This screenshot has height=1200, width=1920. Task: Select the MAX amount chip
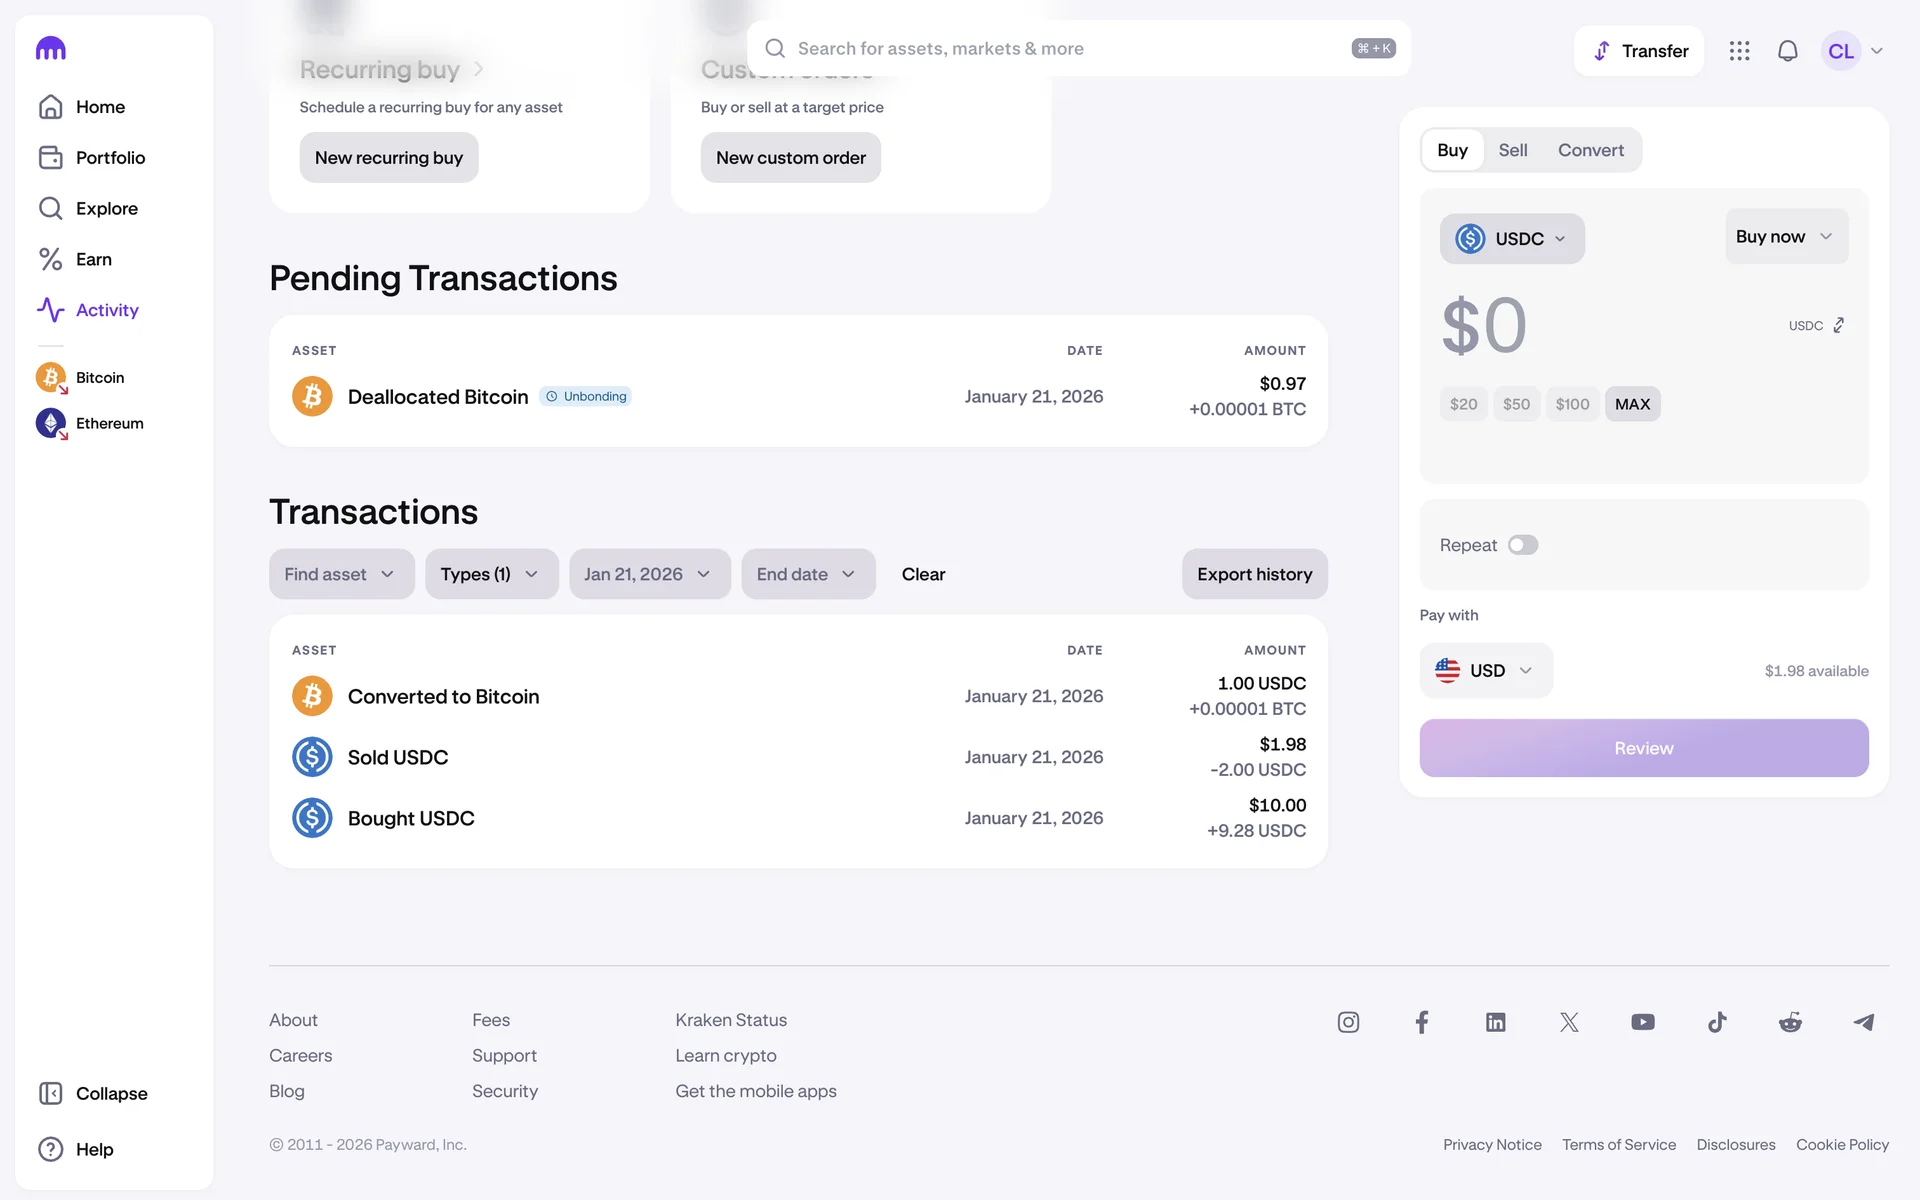[1632, 404]
